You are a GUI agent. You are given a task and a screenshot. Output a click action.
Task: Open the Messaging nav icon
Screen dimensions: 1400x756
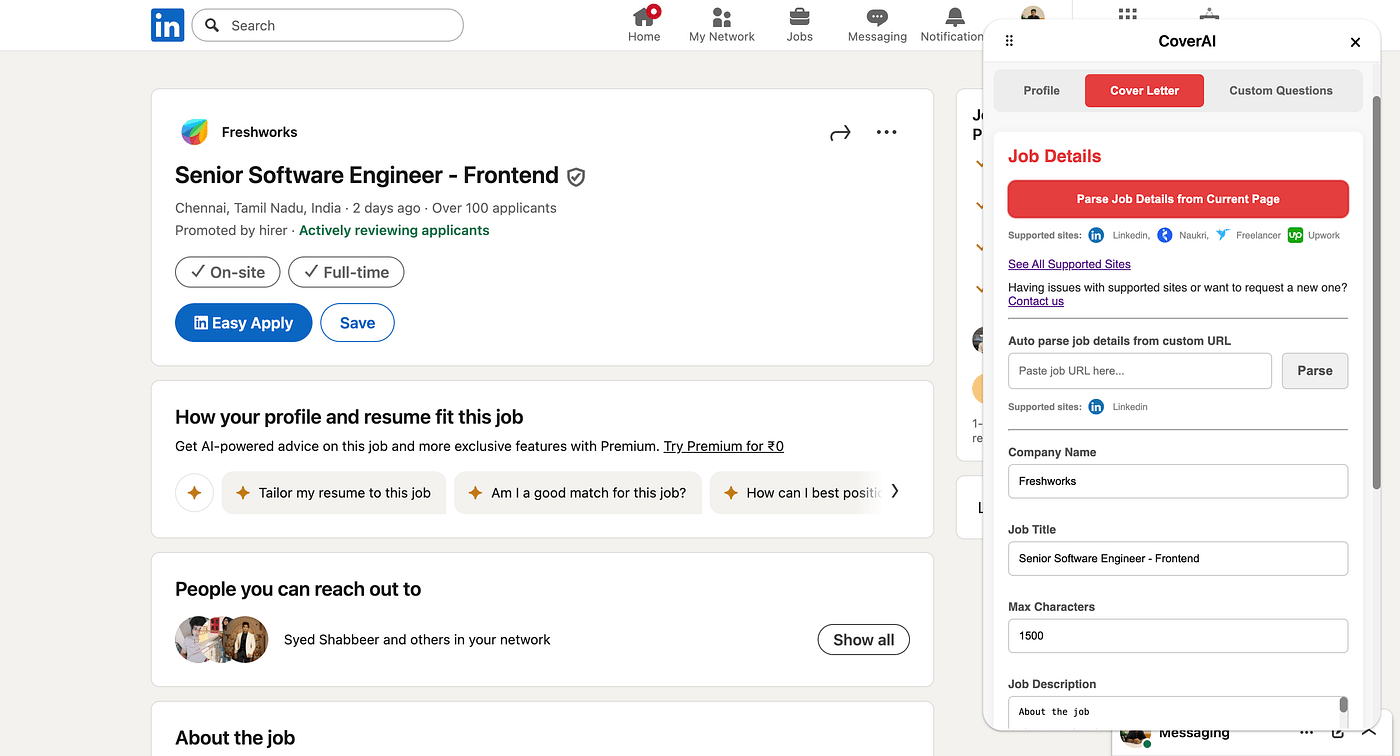[x=877, y=17]
